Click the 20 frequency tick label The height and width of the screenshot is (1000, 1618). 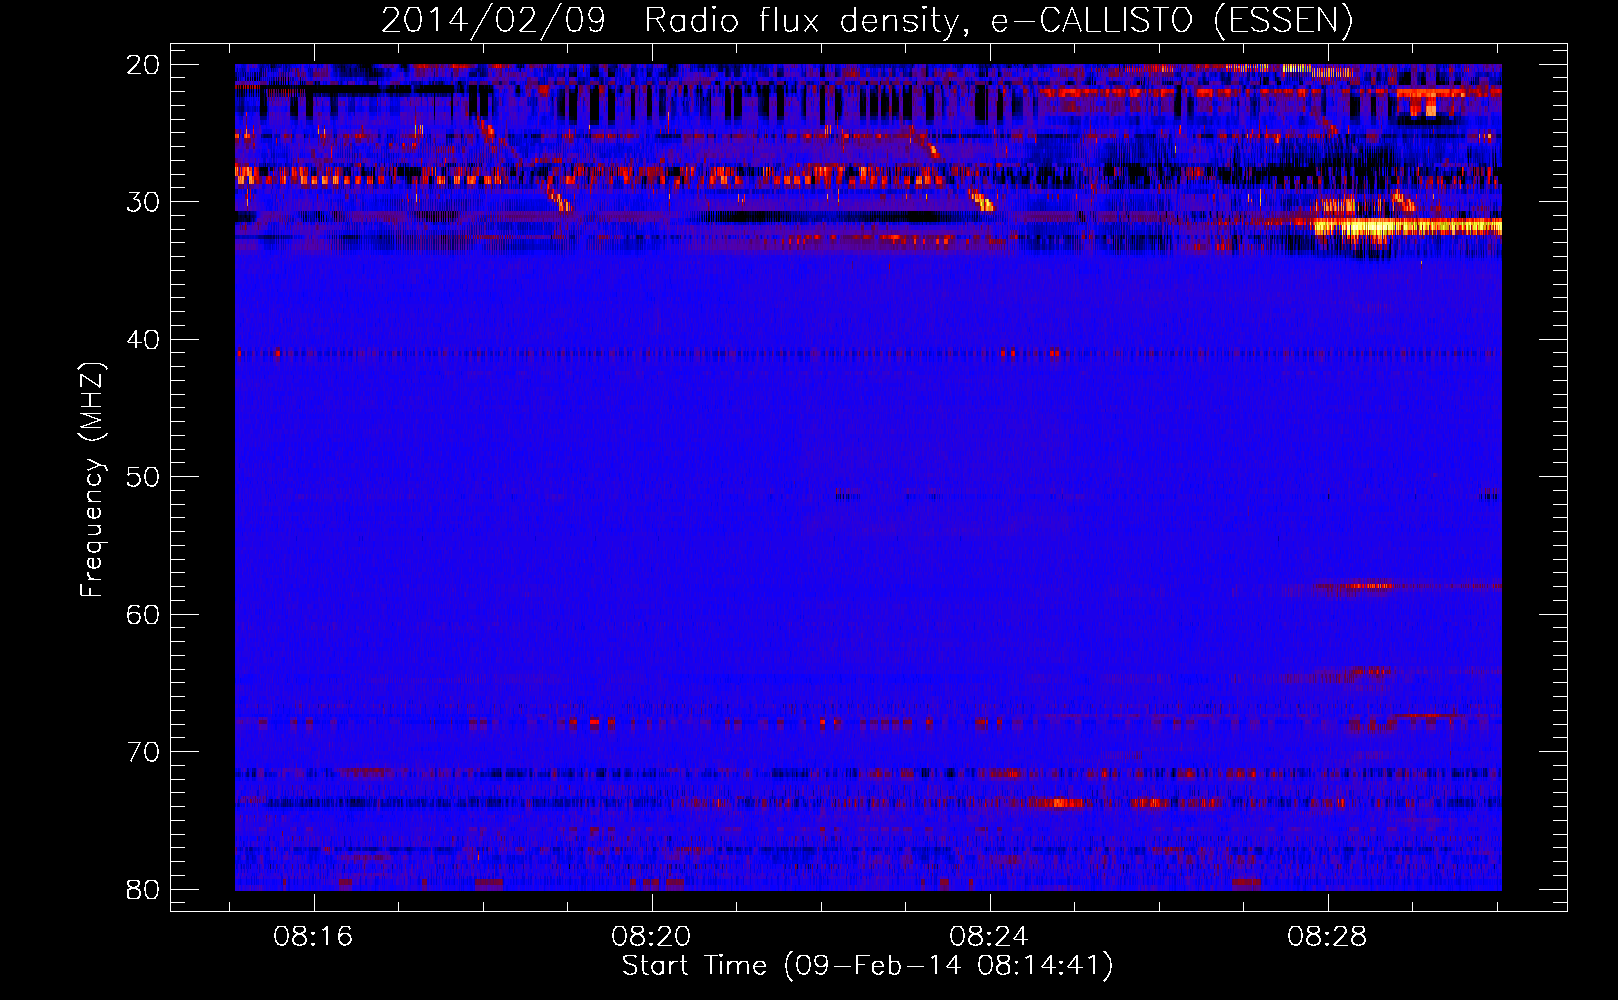(143, 65)
